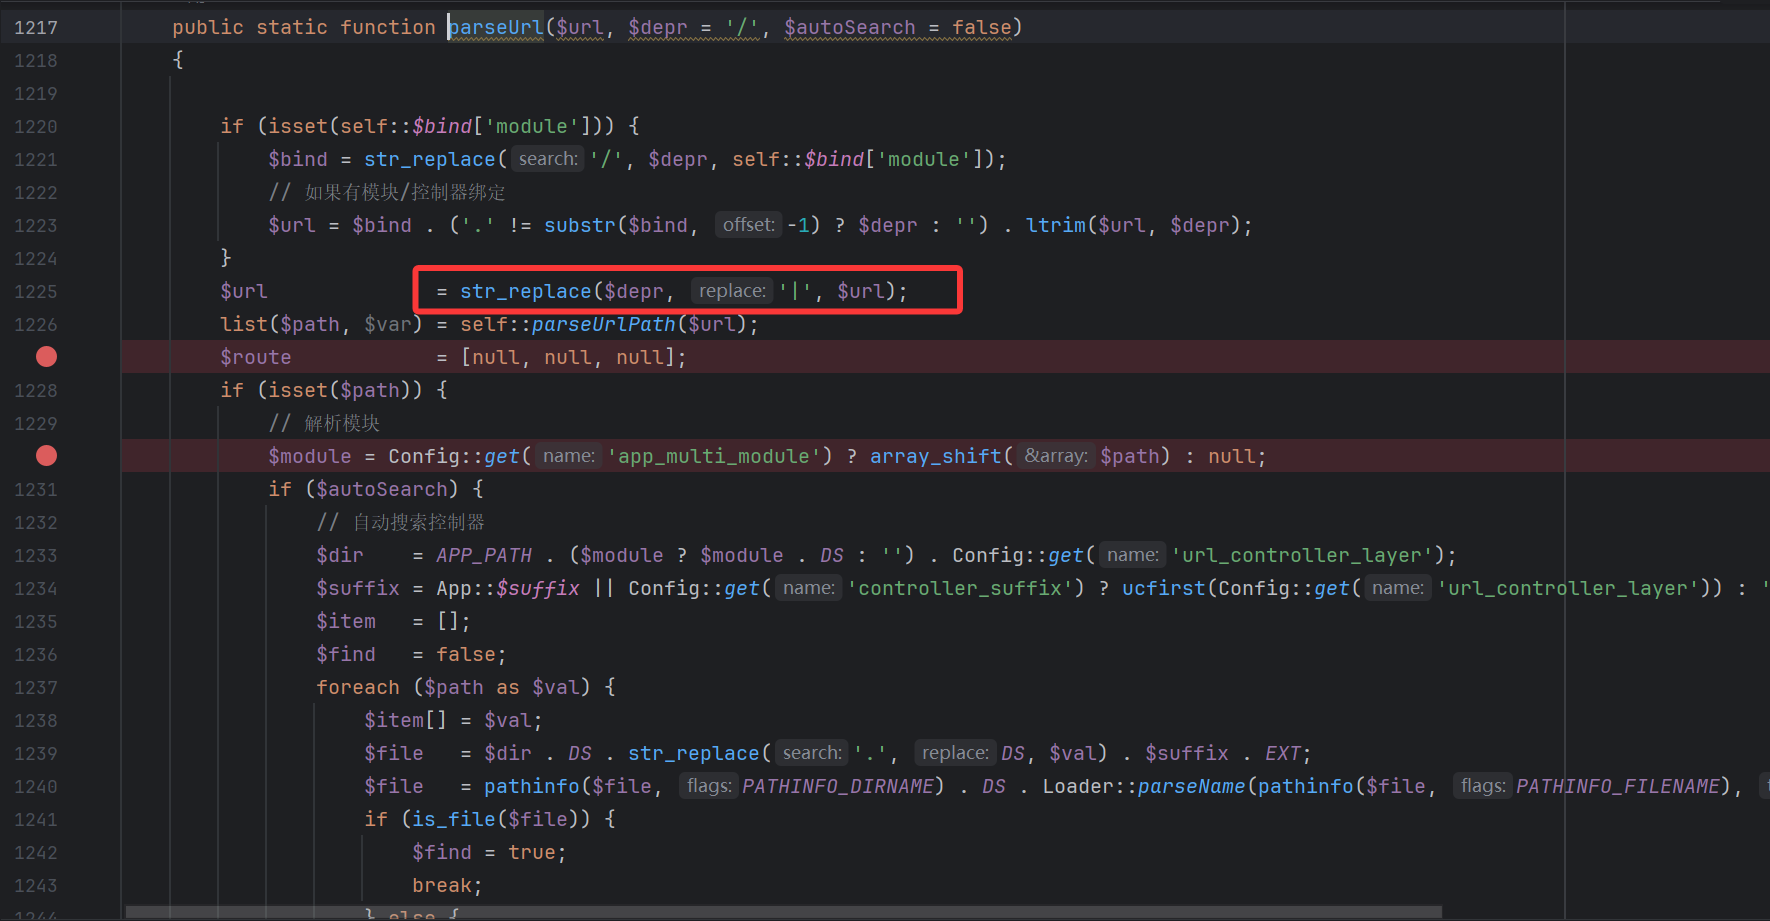The height and width of the screenshot is (921, 1770).
Task: Click the '&array:' hint in array_shift
Action: [x=1055, y=456]
